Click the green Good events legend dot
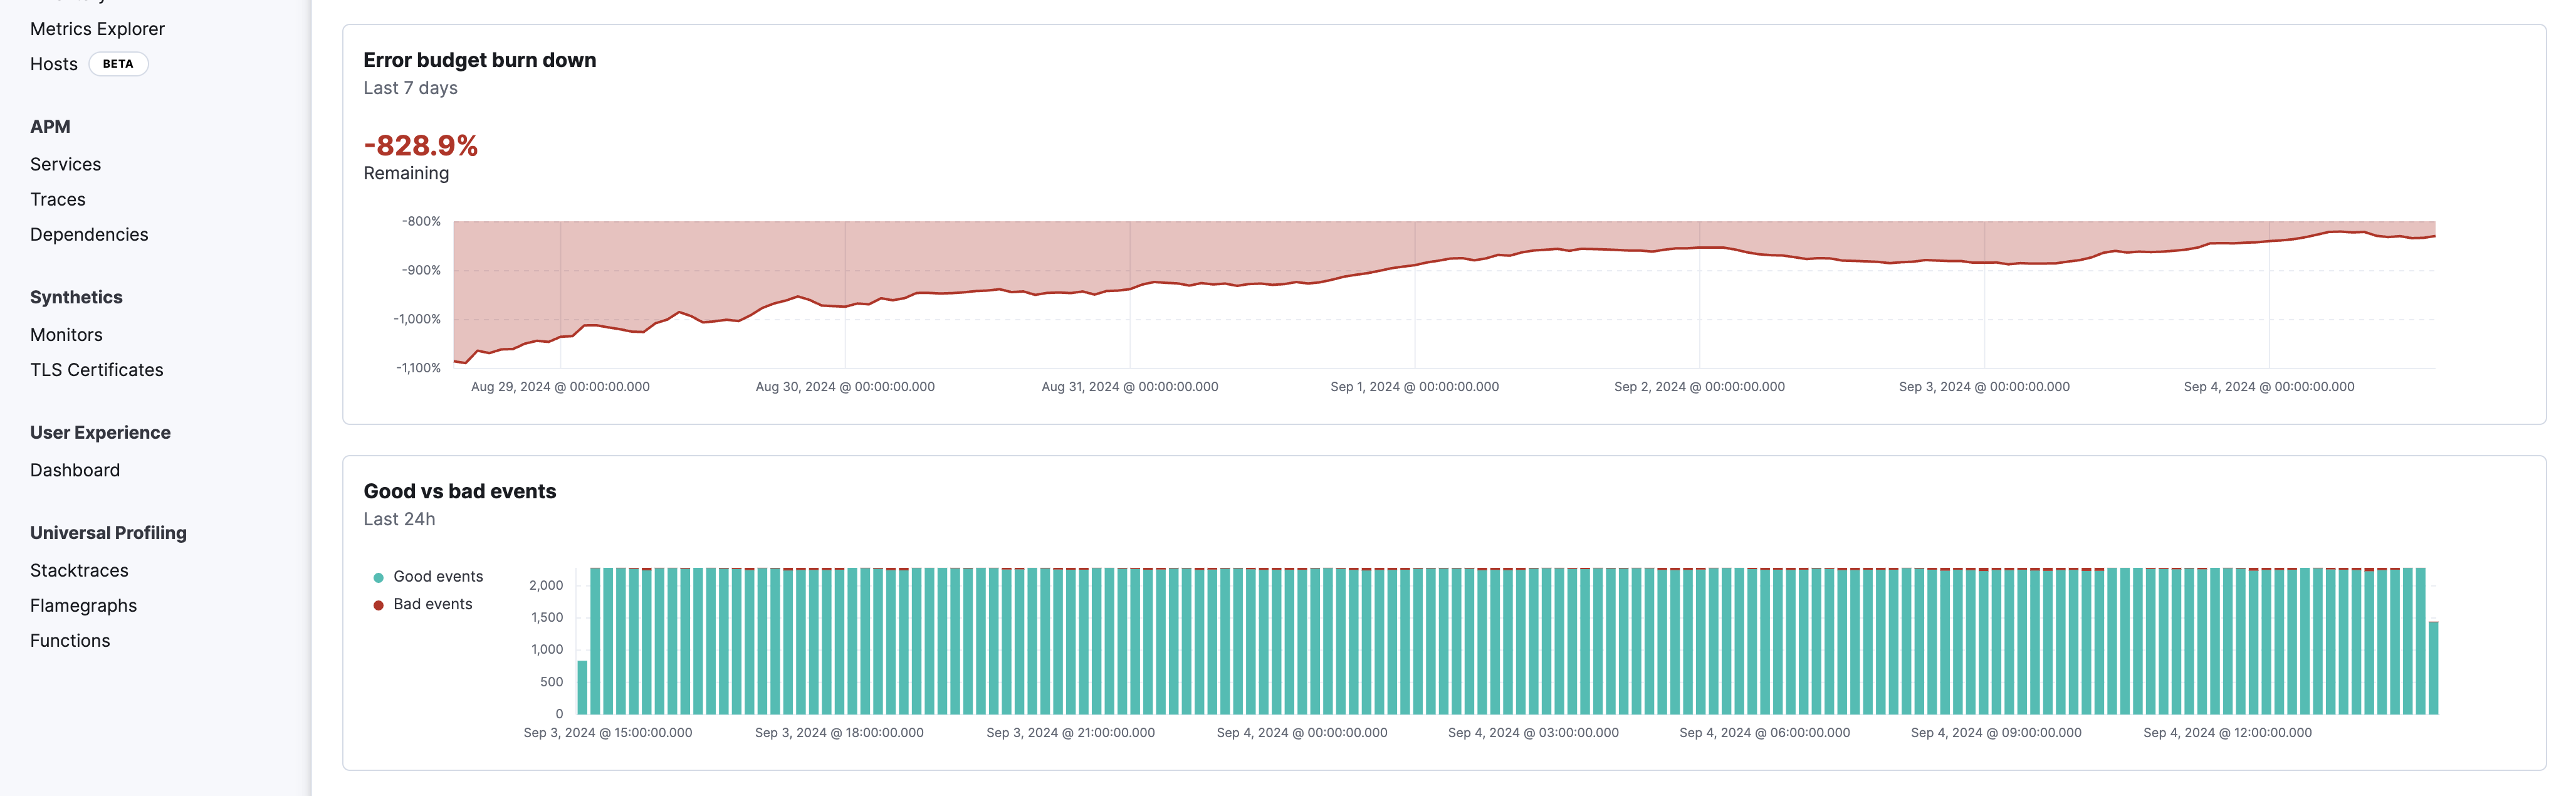 coord(378,576)
